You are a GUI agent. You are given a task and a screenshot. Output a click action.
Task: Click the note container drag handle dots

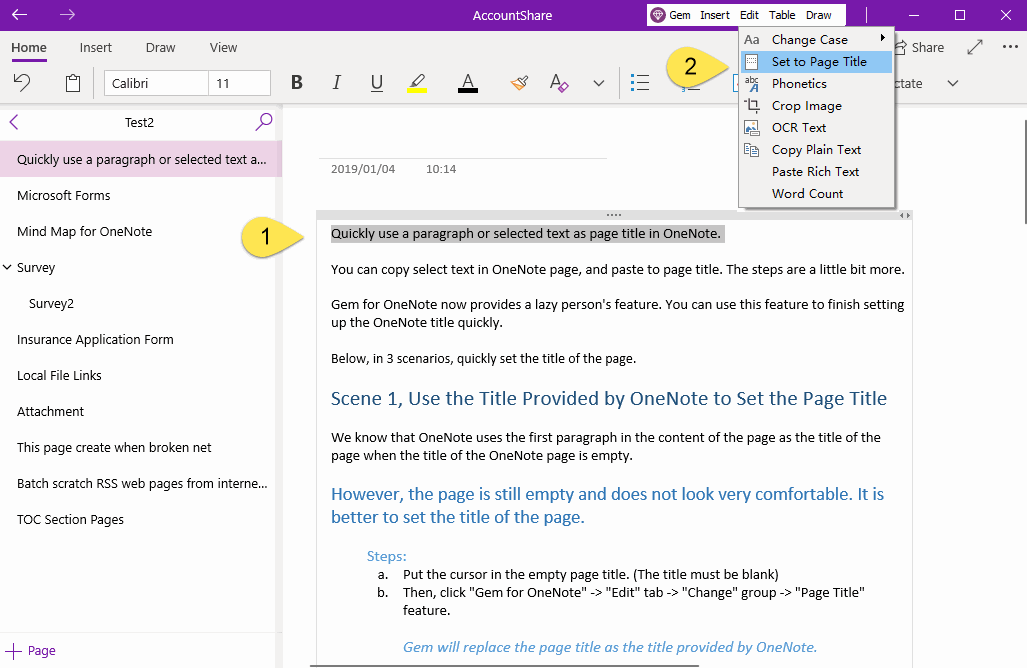pyautogui.click(x=614, y=215)
